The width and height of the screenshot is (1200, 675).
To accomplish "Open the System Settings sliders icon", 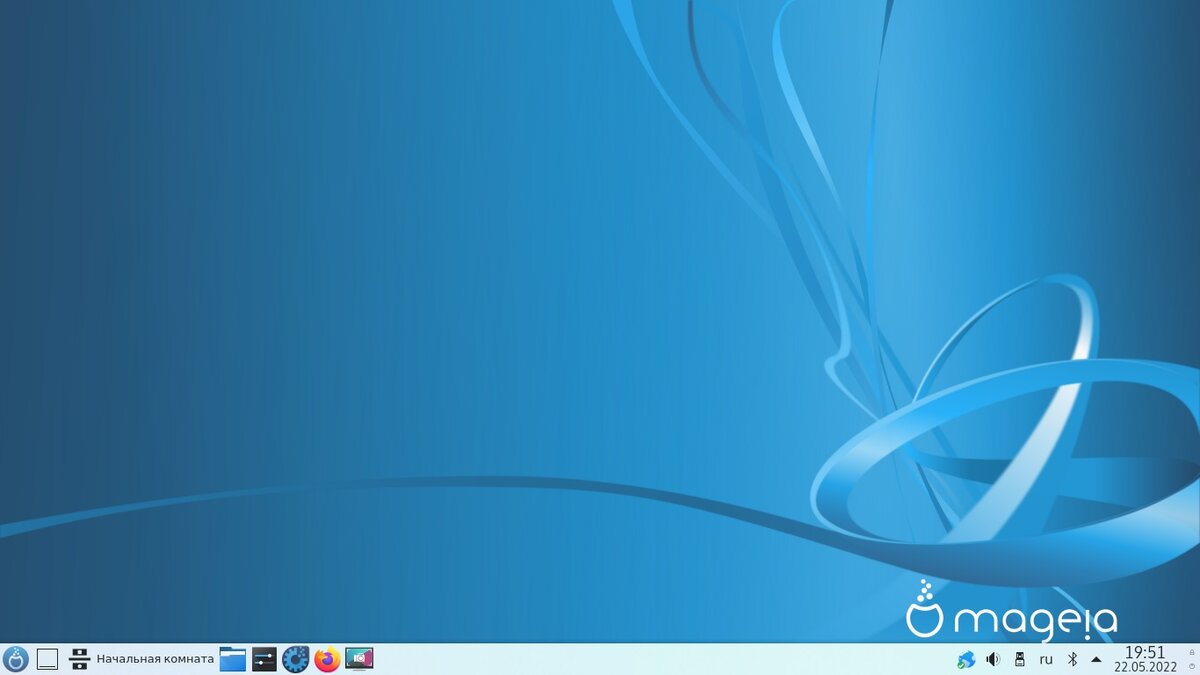I will click(x=264, y=659).
